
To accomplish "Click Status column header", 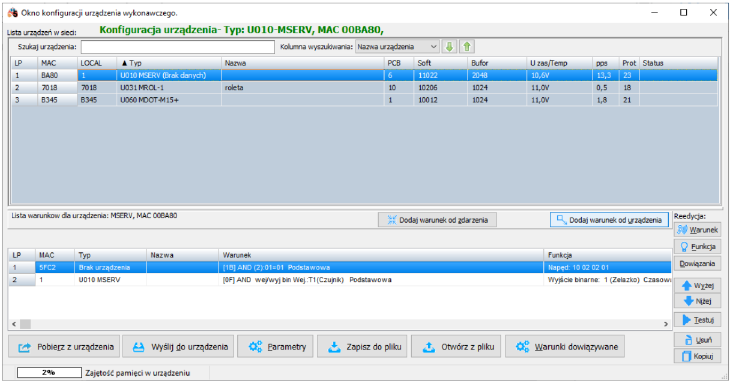I will (x=679, y=63).
